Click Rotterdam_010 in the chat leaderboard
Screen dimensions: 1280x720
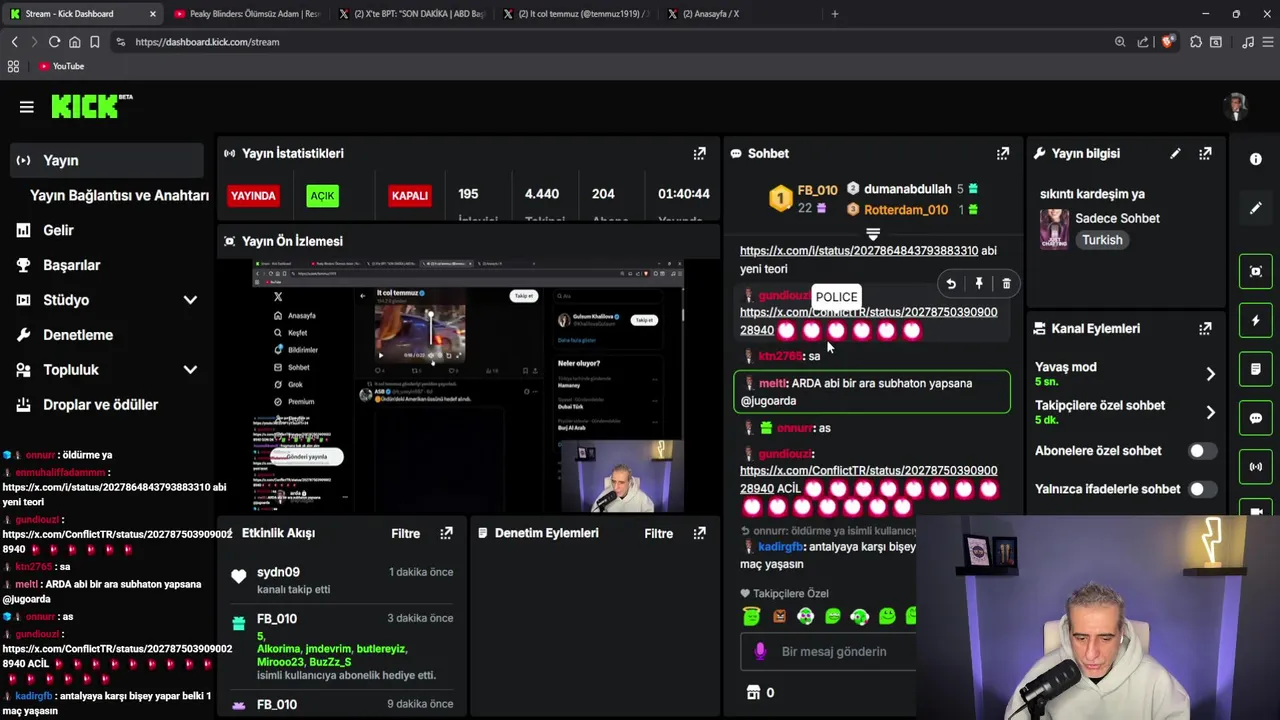tap(906, 210)
